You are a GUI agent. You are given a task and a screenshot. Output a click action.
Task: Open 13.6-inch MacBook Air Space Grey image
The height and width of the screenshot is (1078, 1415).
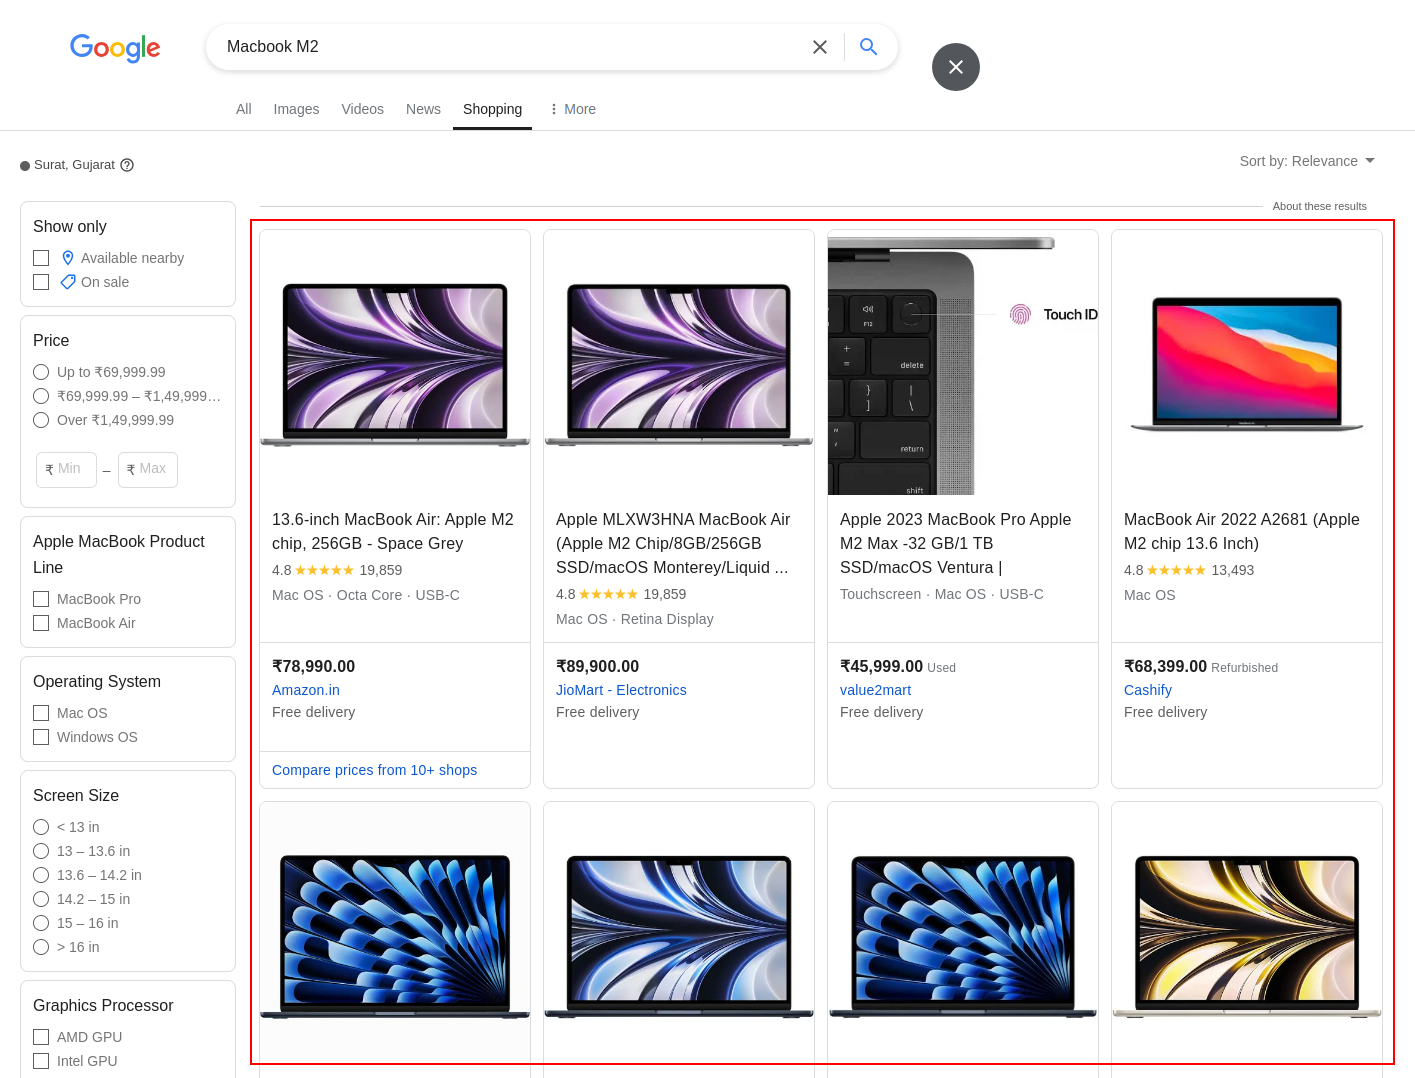[395, 364]
